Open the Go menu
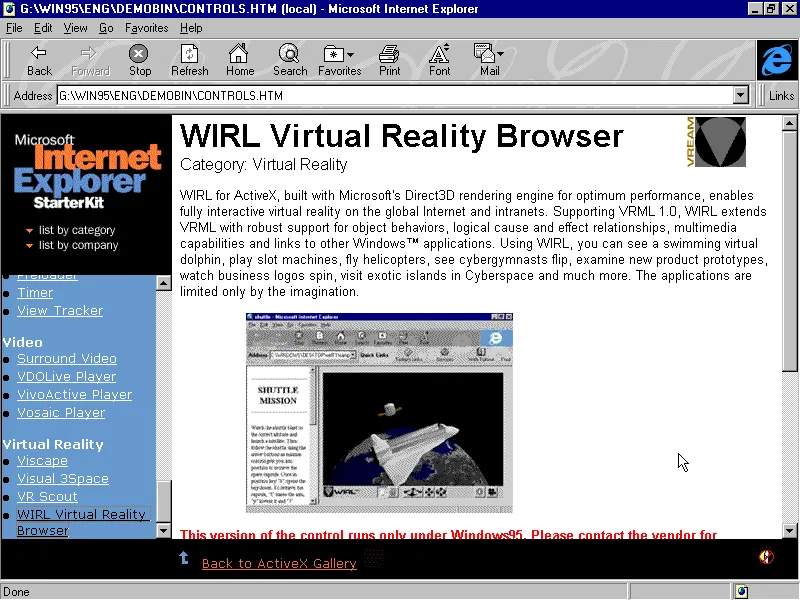Screen dimensions: 800x600 click(x=106, y=28)
